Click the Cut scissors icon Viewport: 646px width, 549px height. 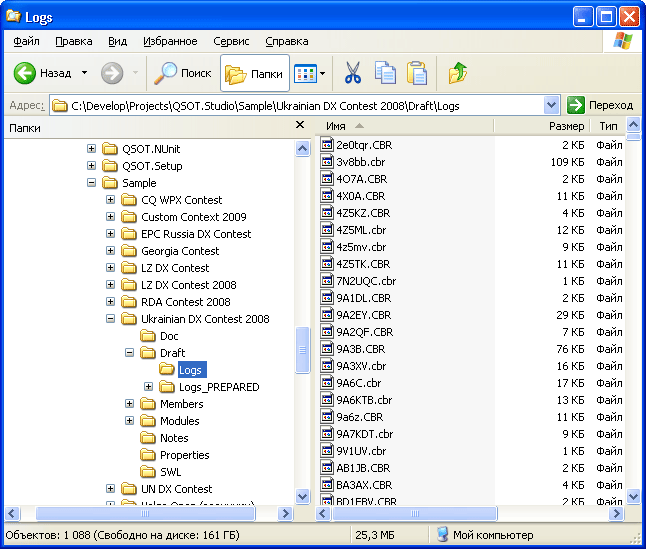pos(352,73)
